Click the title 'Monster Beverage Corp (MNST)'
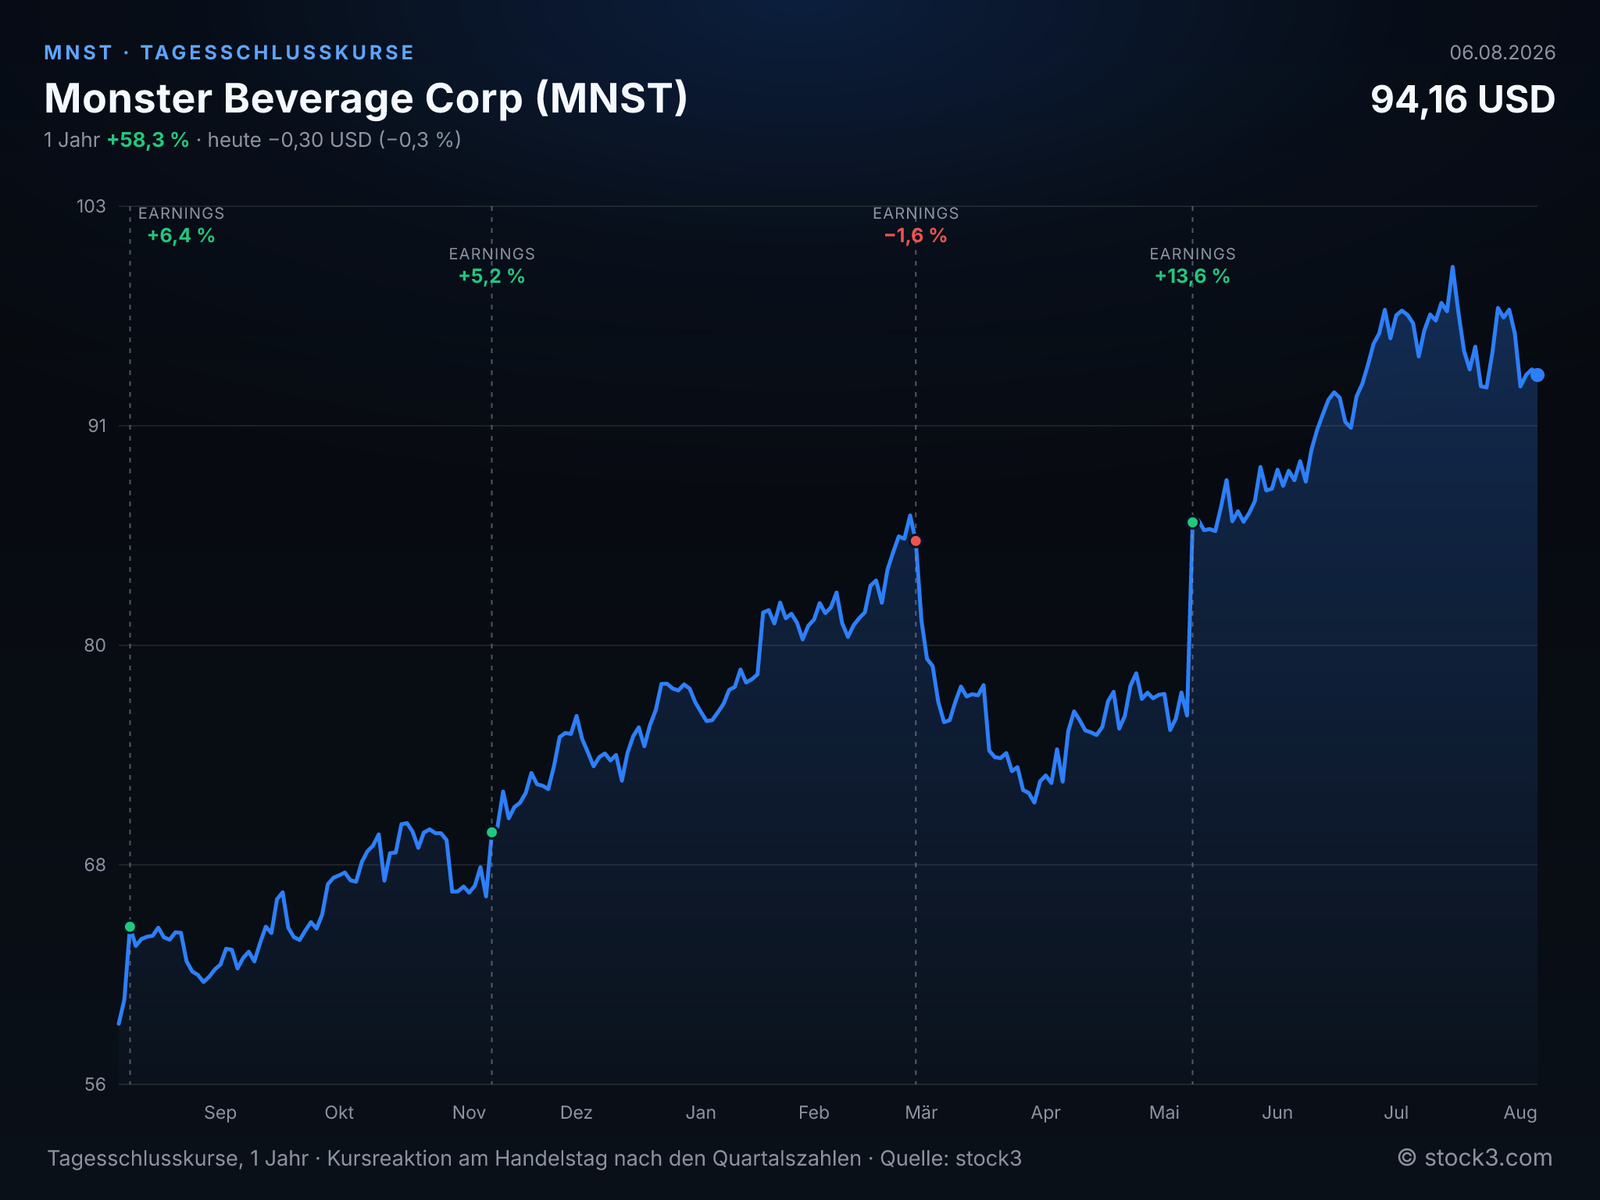 tap(366, 98)
